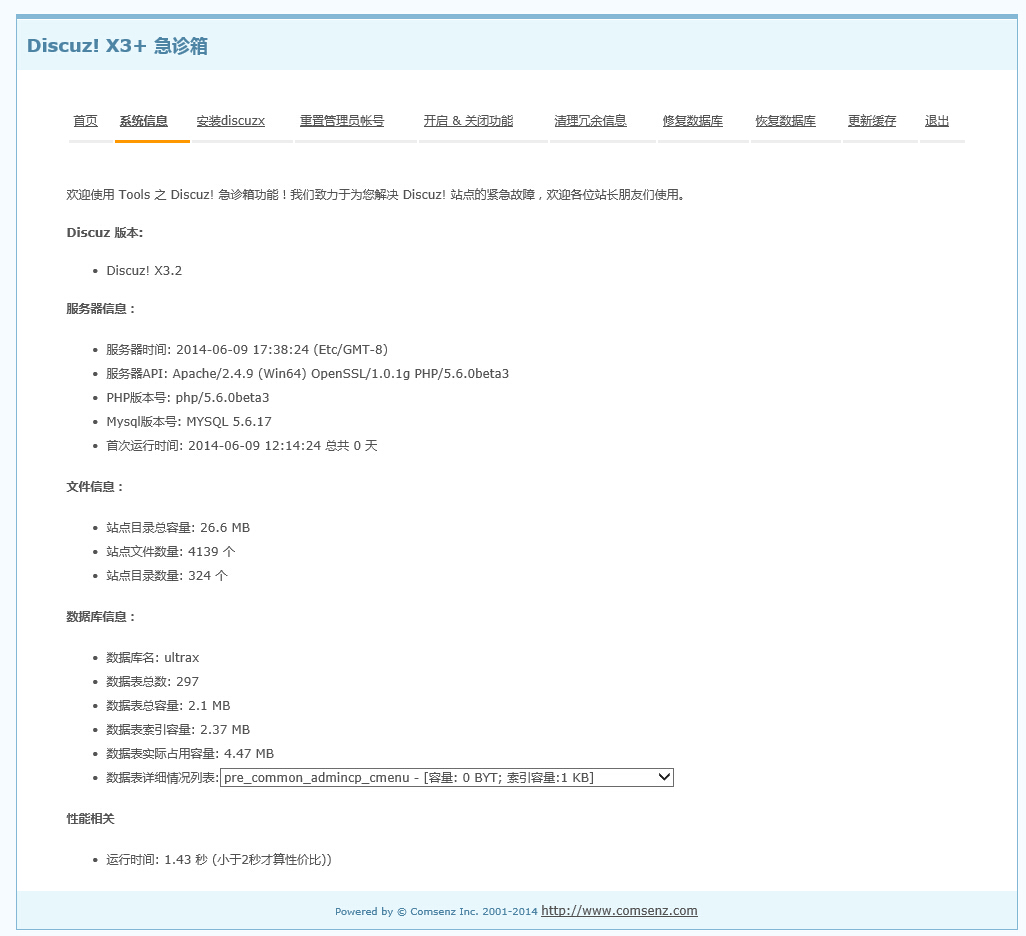Click the 文件信息 heading
This screenshot has height=936, width=1026.
94,487
